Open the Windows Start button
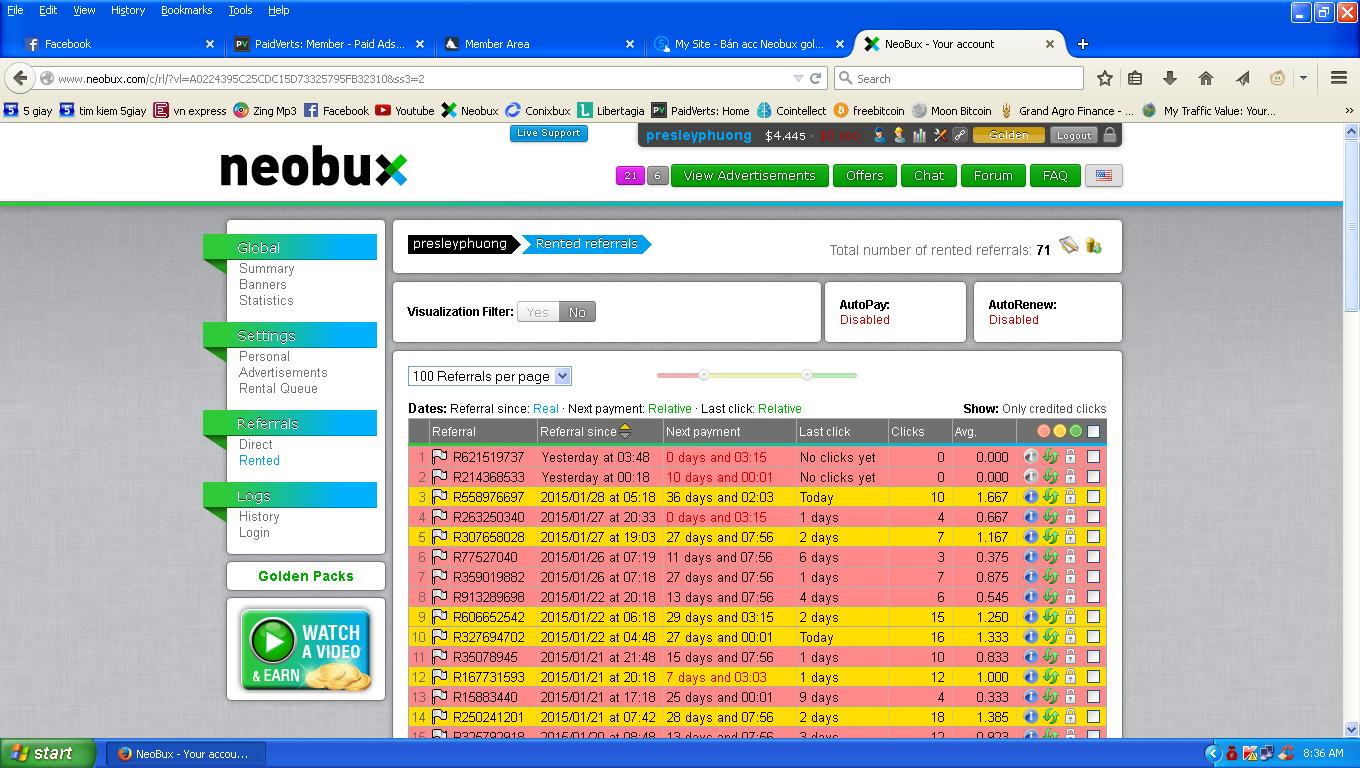The width and height of the screenshot is (1360, 768). [48, 753]
